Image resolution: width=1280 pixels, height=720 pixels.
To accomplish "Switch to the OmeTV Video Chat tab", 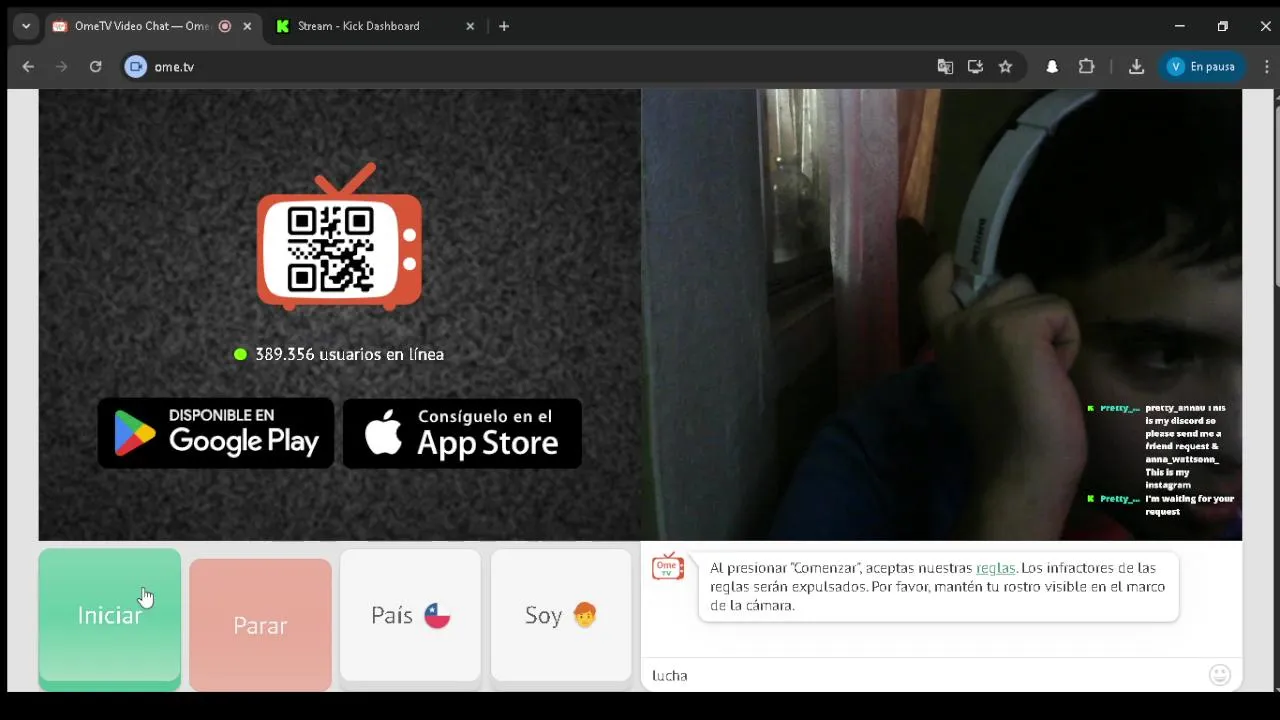I will pyautogui.click(x=140, y=26).
